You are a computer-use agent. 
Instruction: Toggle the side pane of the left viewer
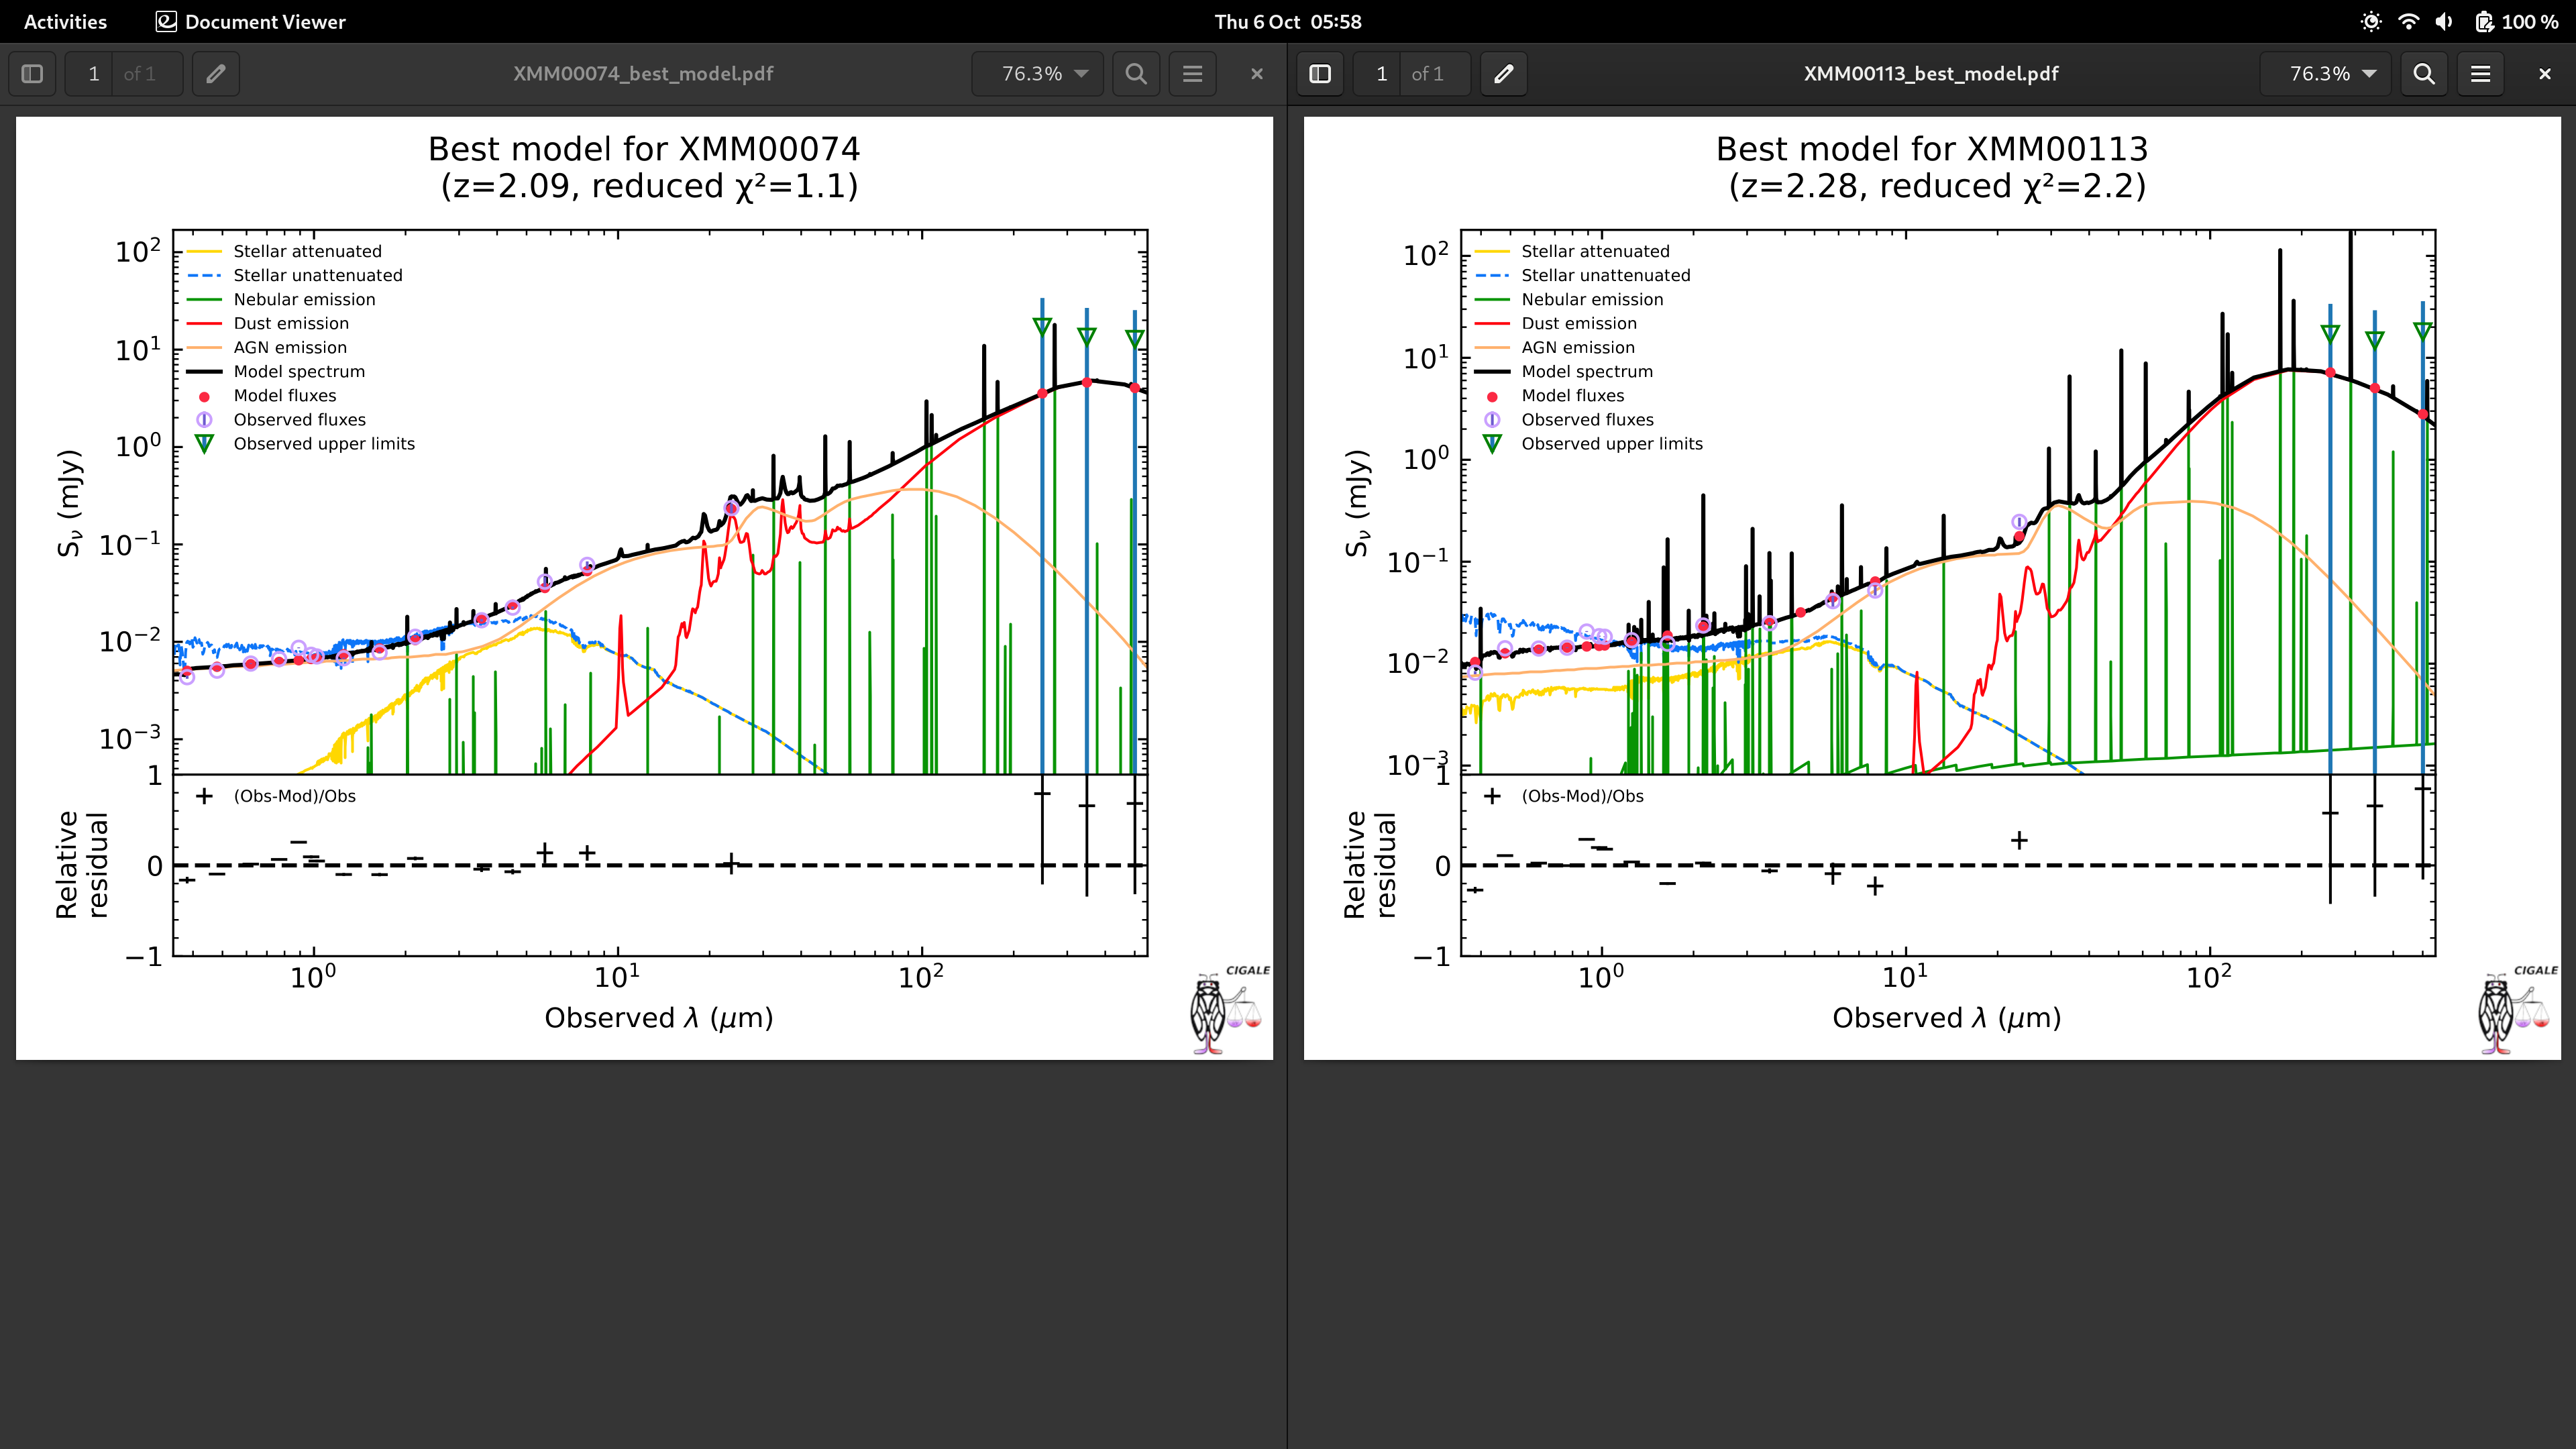(x=31, y=73)
